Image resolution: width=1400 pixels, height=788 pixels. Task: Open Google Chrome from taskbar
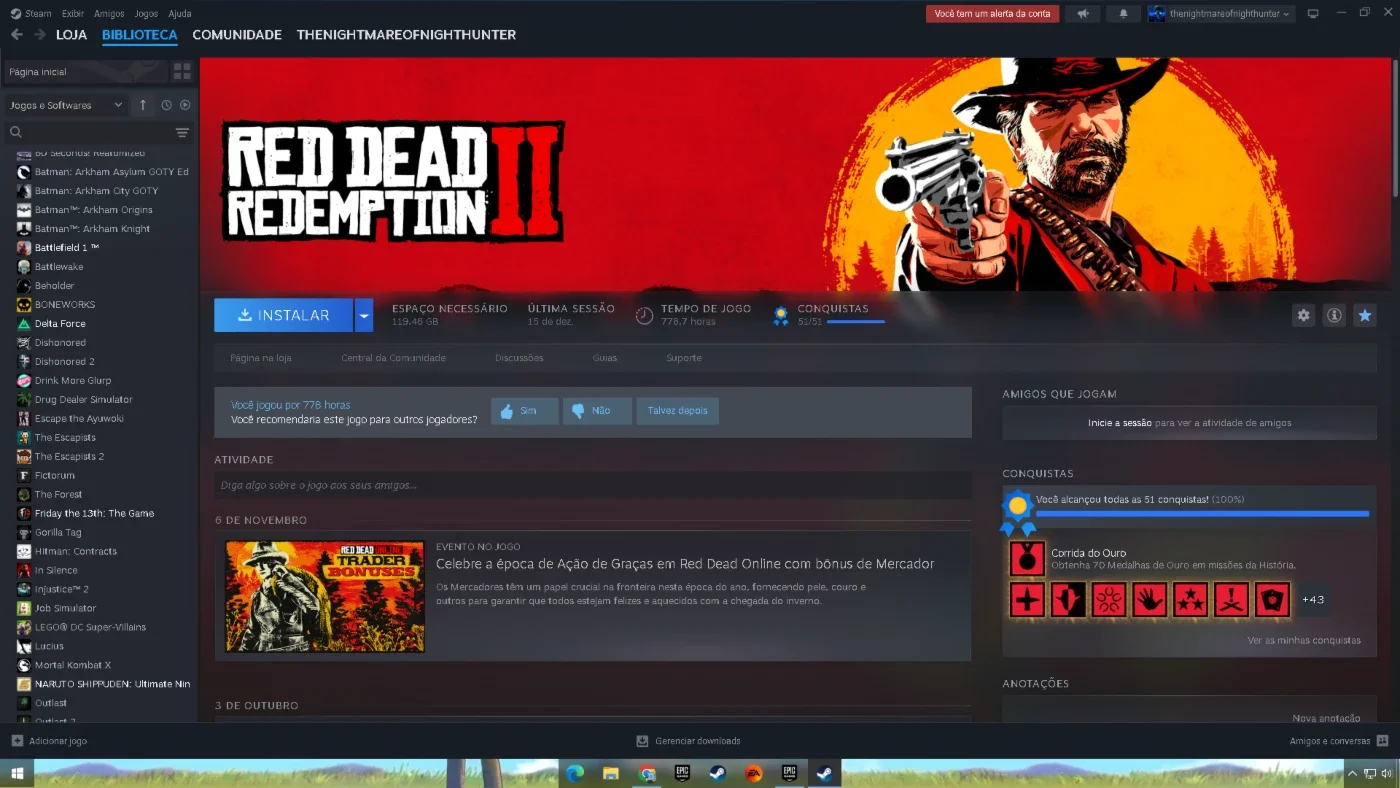pos(647,773)
